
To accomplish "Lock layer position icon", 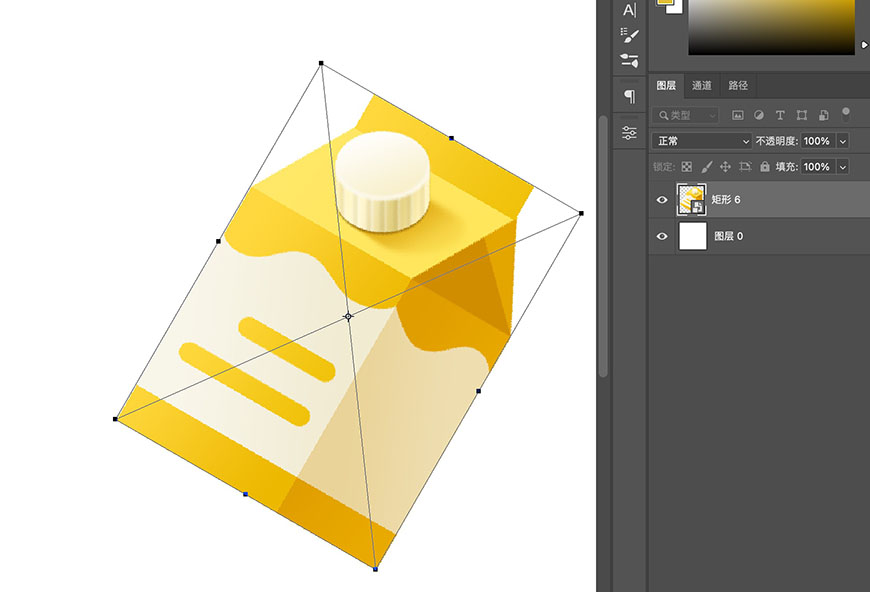I will (725, 166).
